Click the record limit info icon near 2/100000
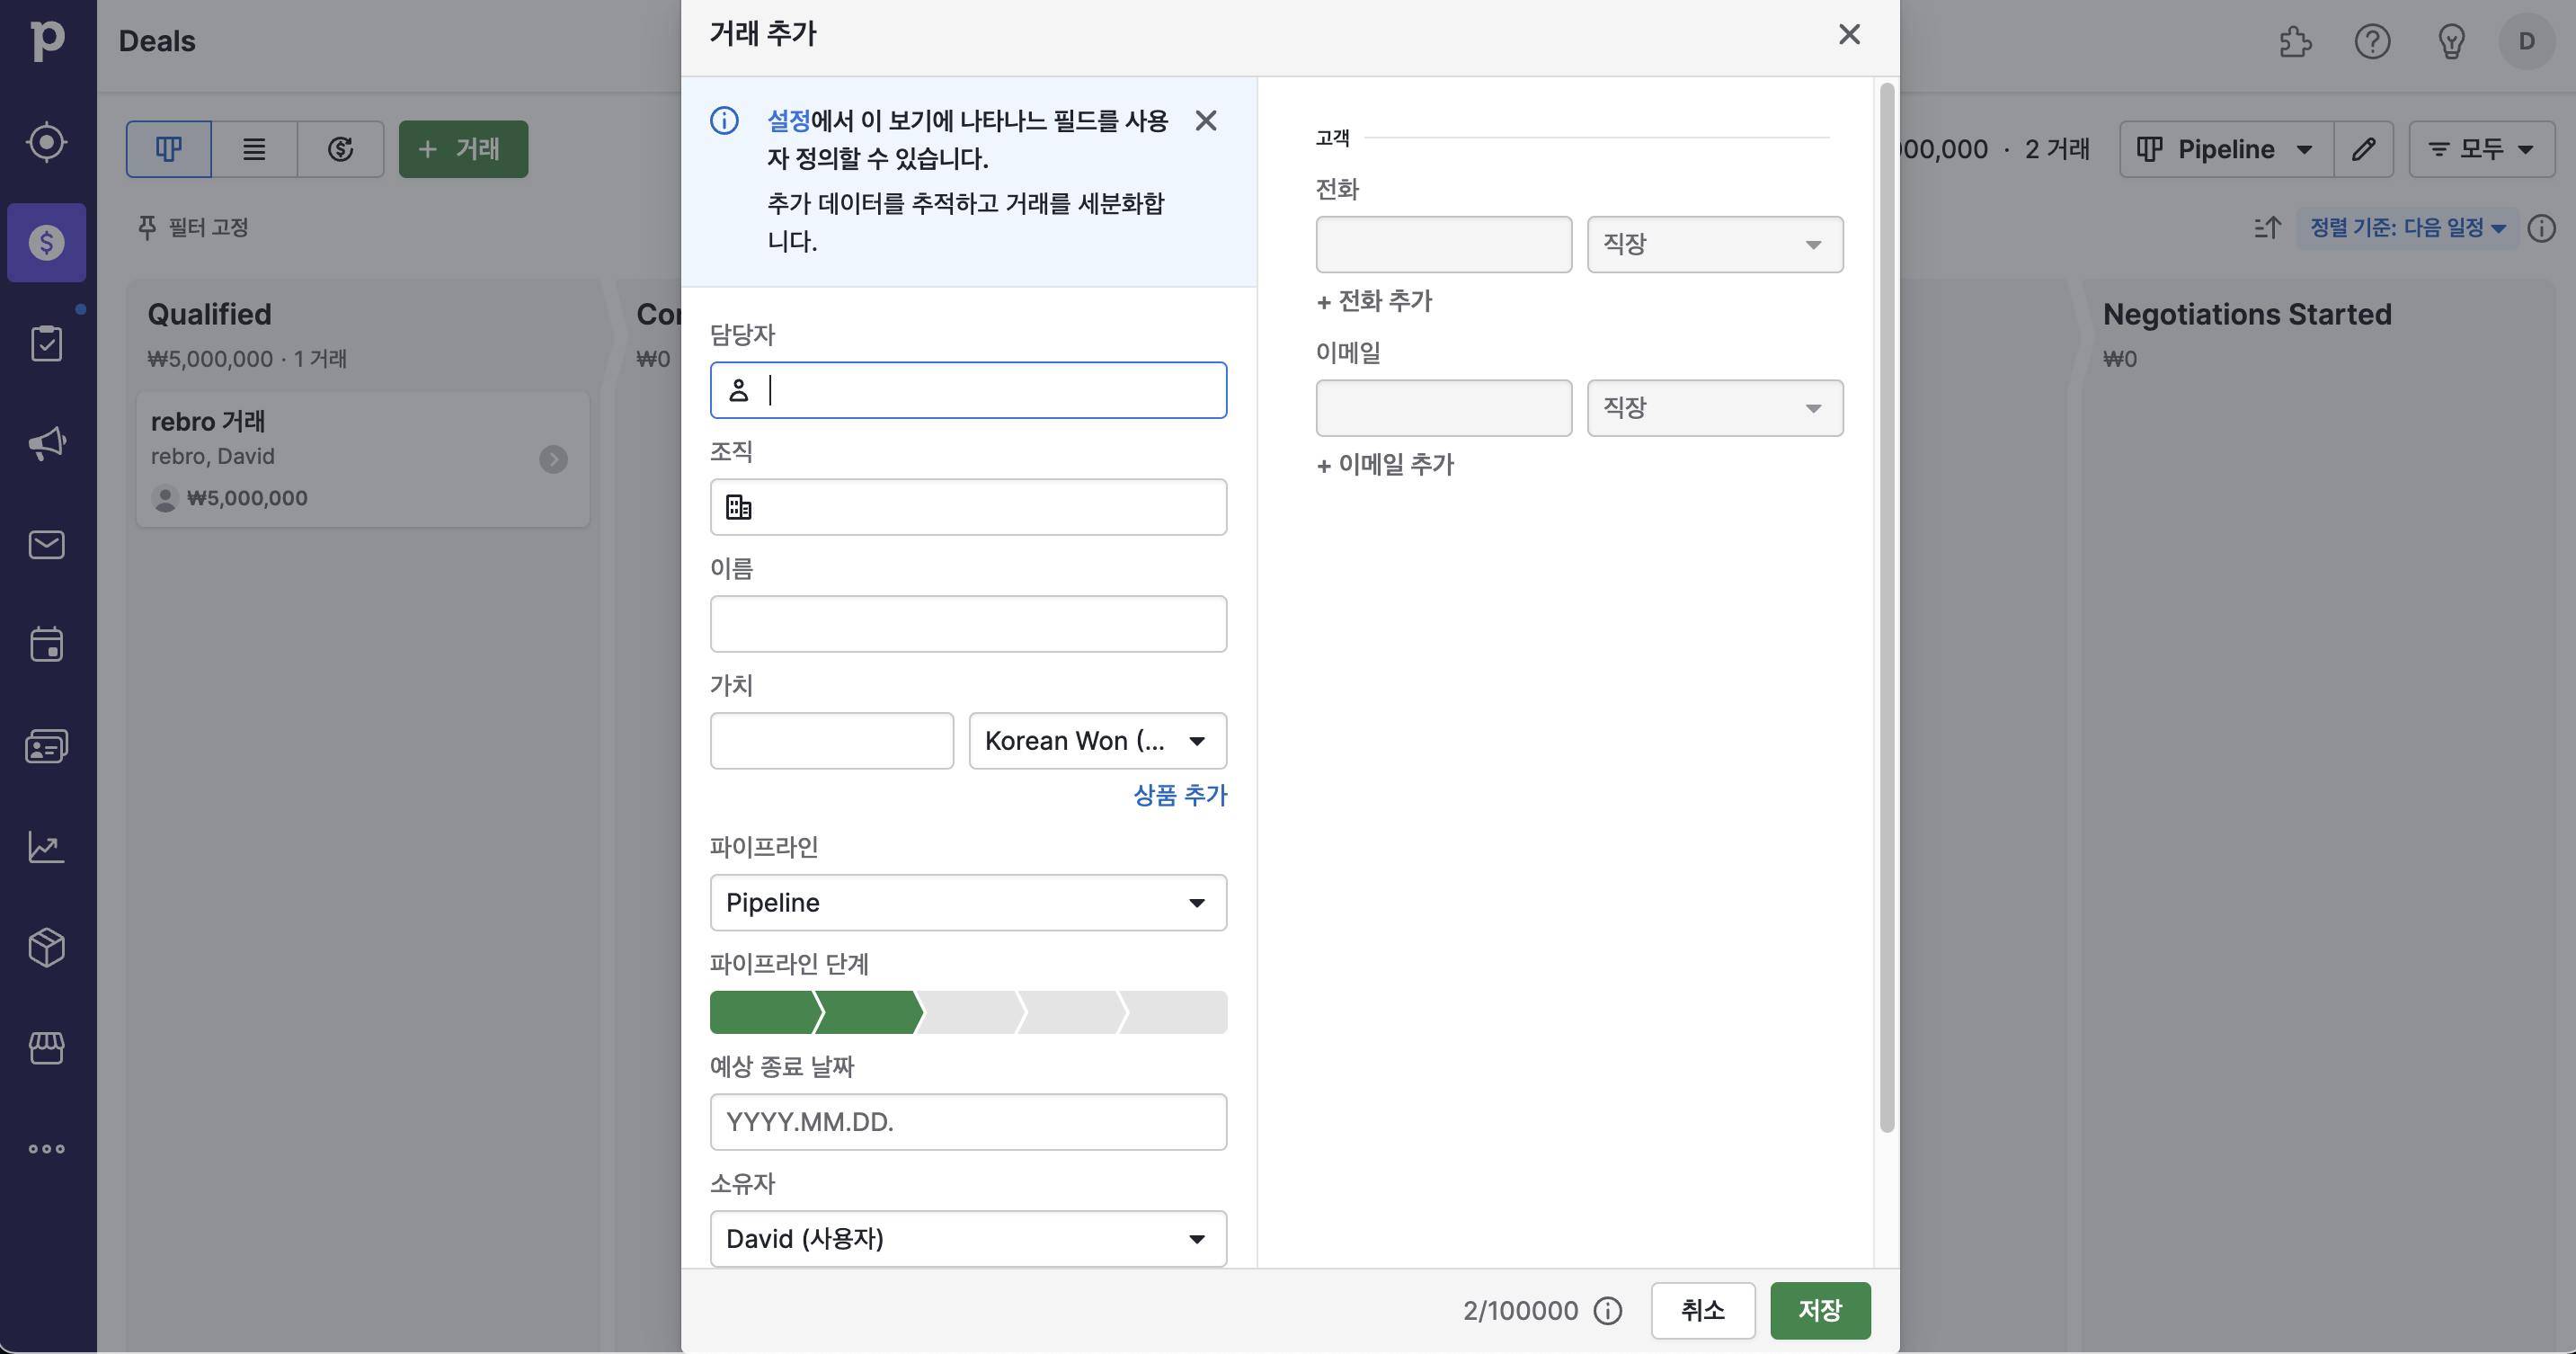Image resolution: width=2576 pixels, height=1354 pixels. tap(1607, 1311)
